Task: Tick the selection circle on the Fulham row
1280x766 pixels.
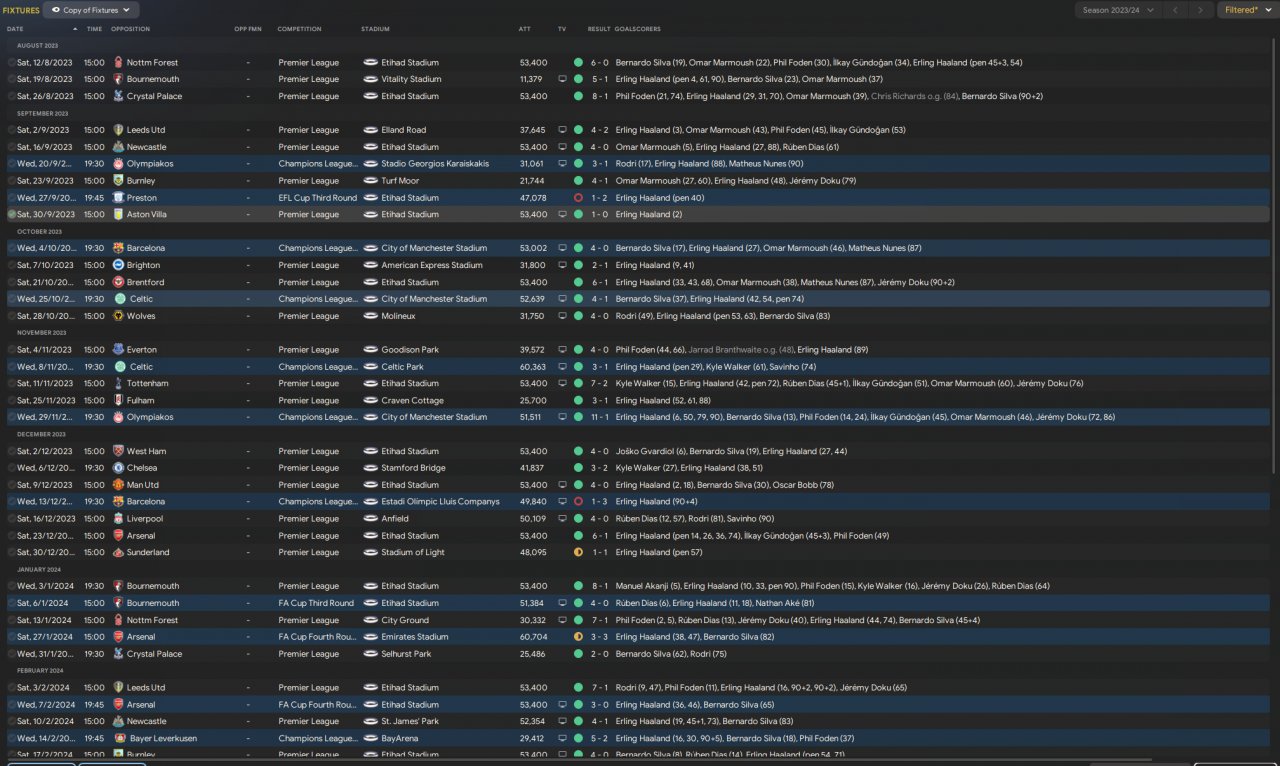Action: (x=12, y=400)
